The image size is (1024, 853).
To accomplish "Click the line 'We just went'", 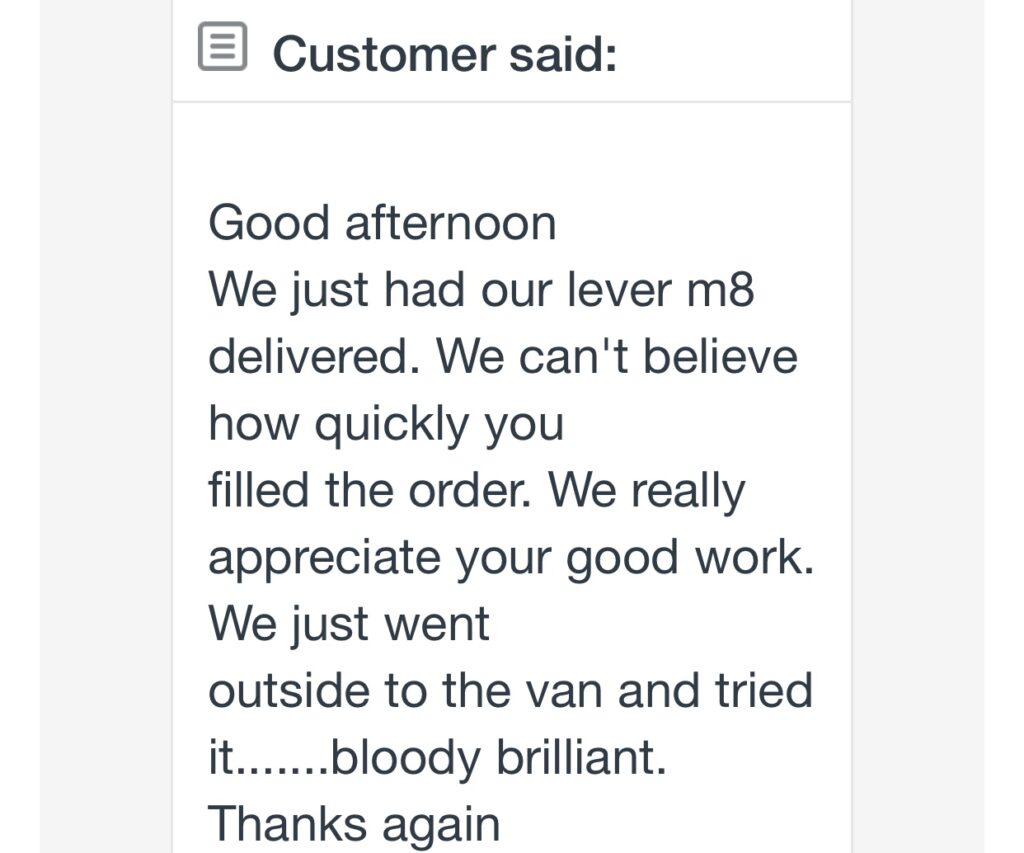I will pyautogui.click(x=349, y=624).
